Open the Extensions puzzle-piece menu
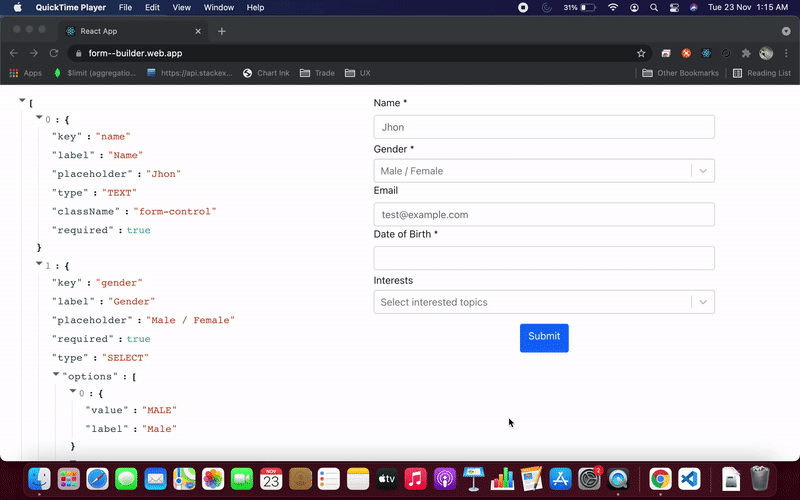The width and height of the screenshot is (800, 500). coord(746,53)
